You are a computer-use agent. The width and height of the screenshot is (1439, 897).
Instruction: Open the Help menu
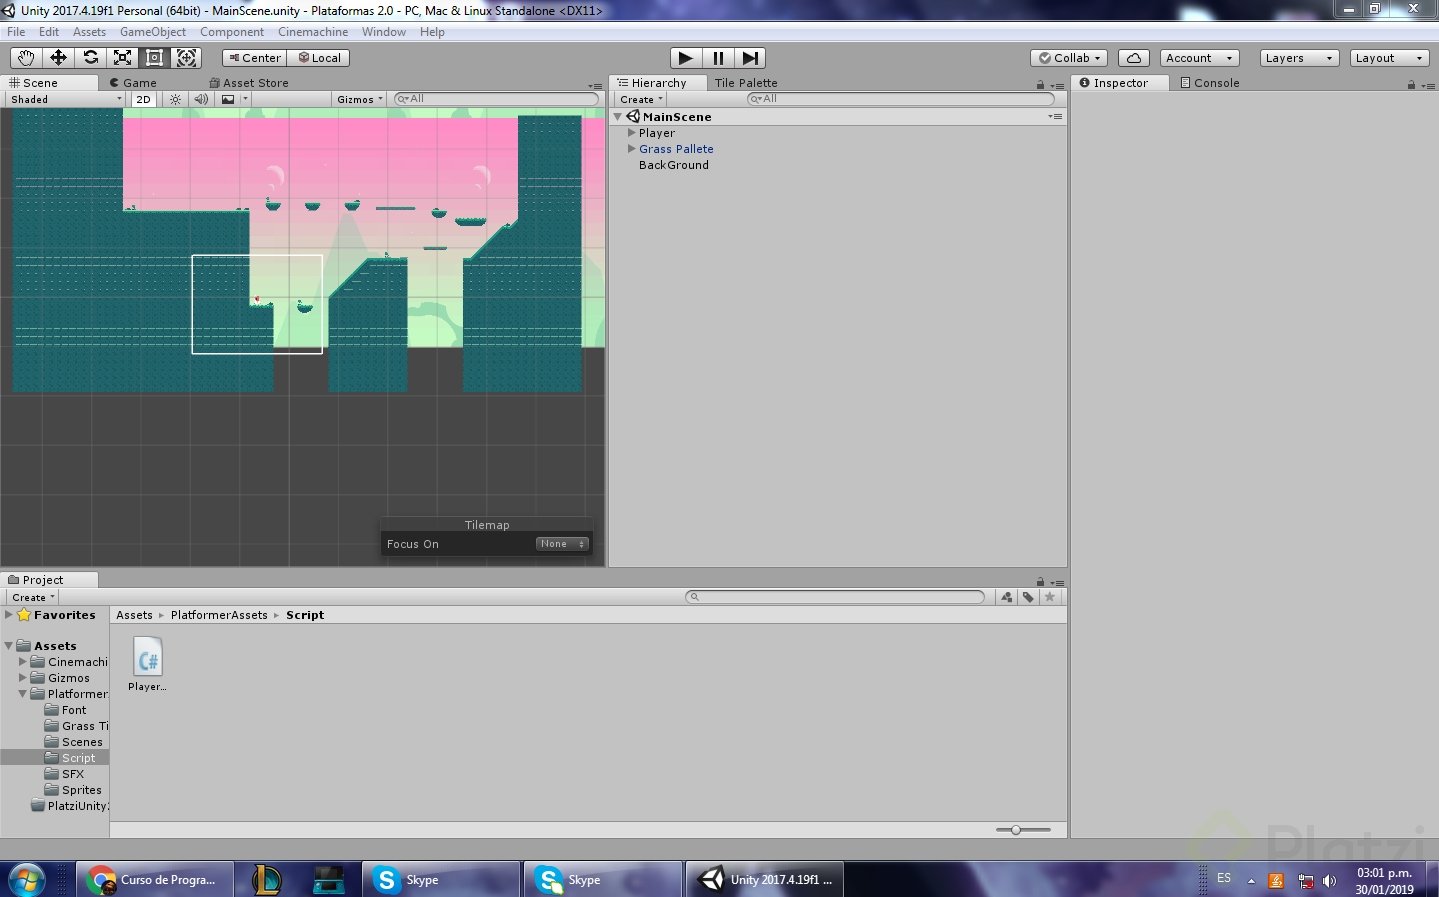pyautogui.click(x=432, y=32)
